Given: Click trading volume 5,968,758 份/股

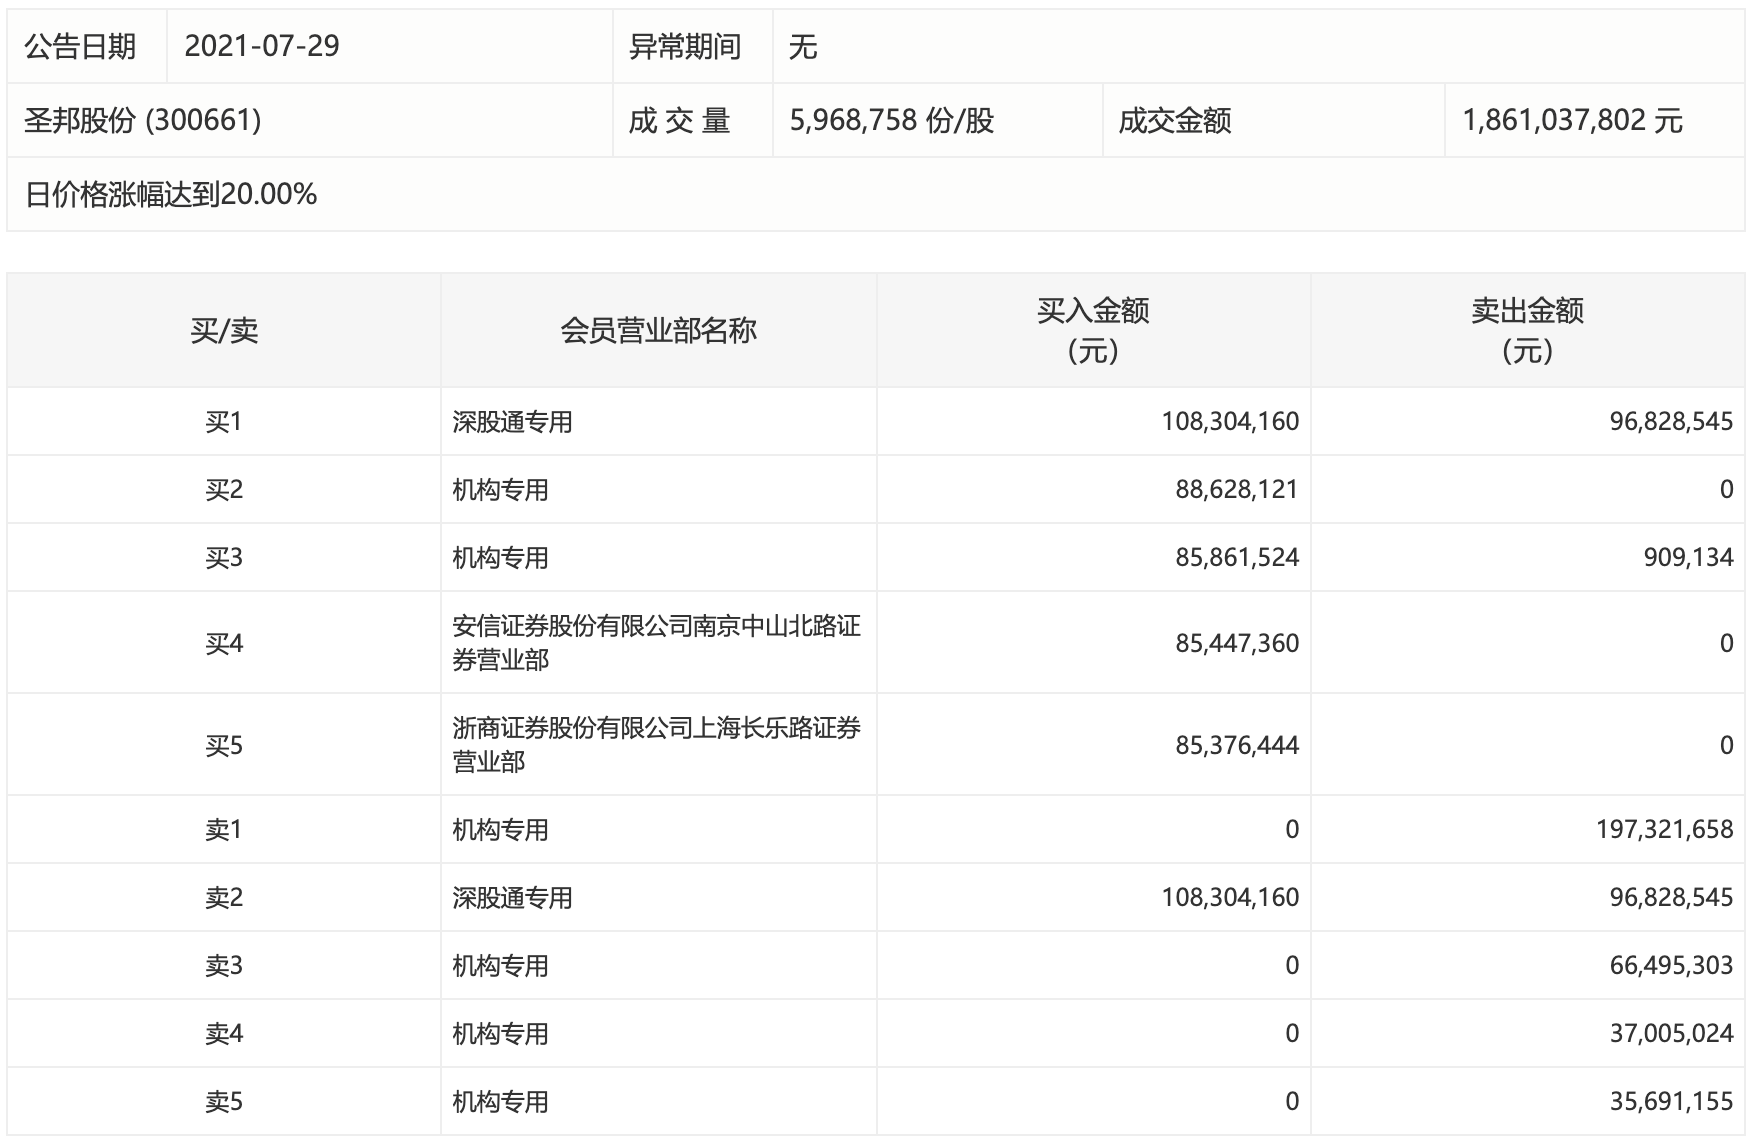Looking at the screenshot, I should click(891, 120).
